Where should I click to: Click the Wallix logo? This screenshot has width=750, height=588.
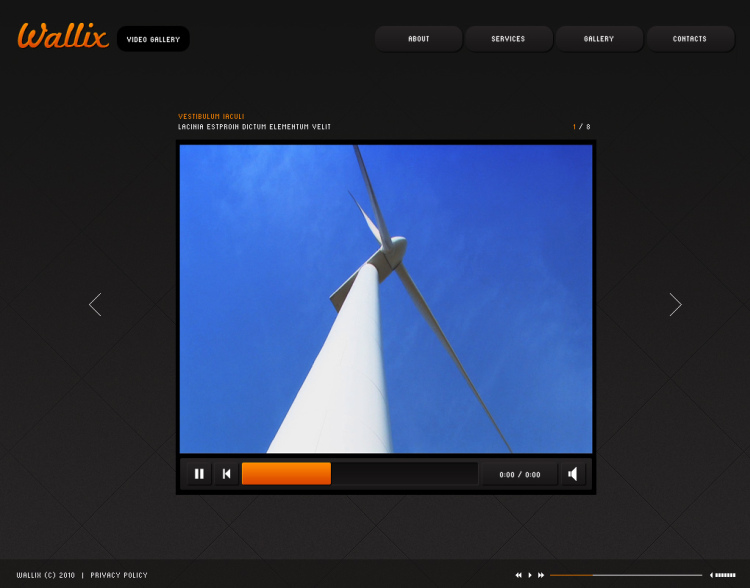[x=63, y=36]
